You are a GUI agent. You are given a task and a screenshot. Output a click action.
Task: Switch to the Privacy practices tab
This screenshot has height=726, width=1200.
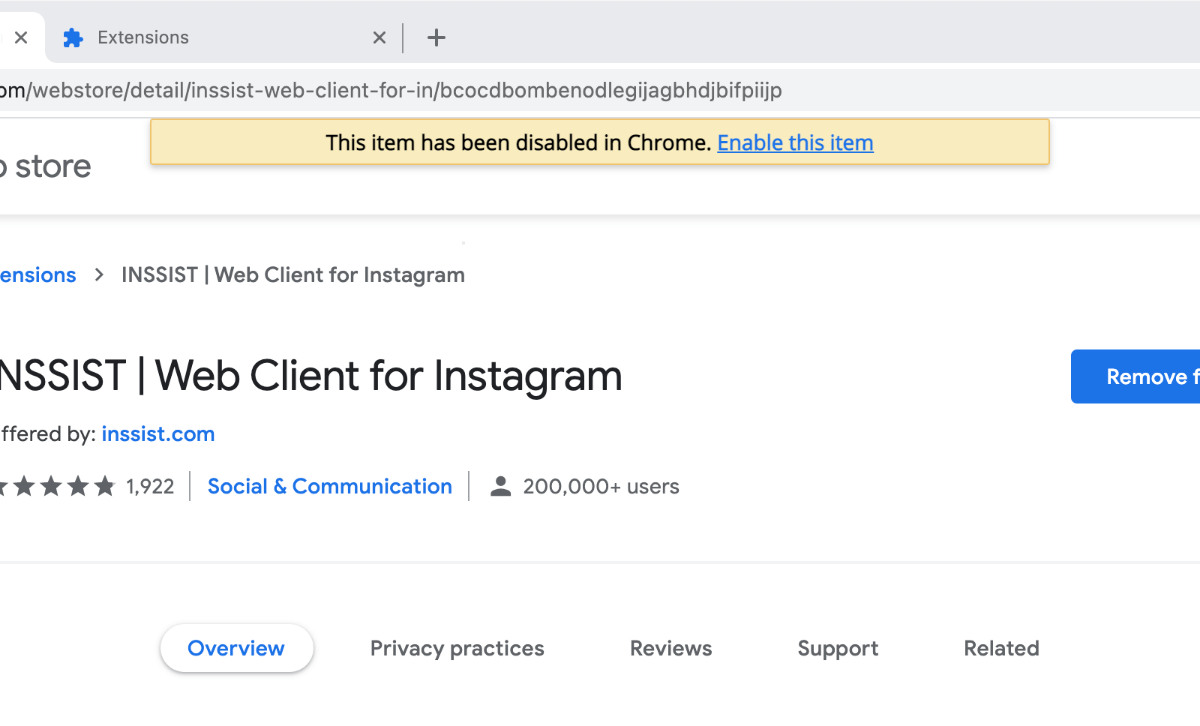pos(457,648)
